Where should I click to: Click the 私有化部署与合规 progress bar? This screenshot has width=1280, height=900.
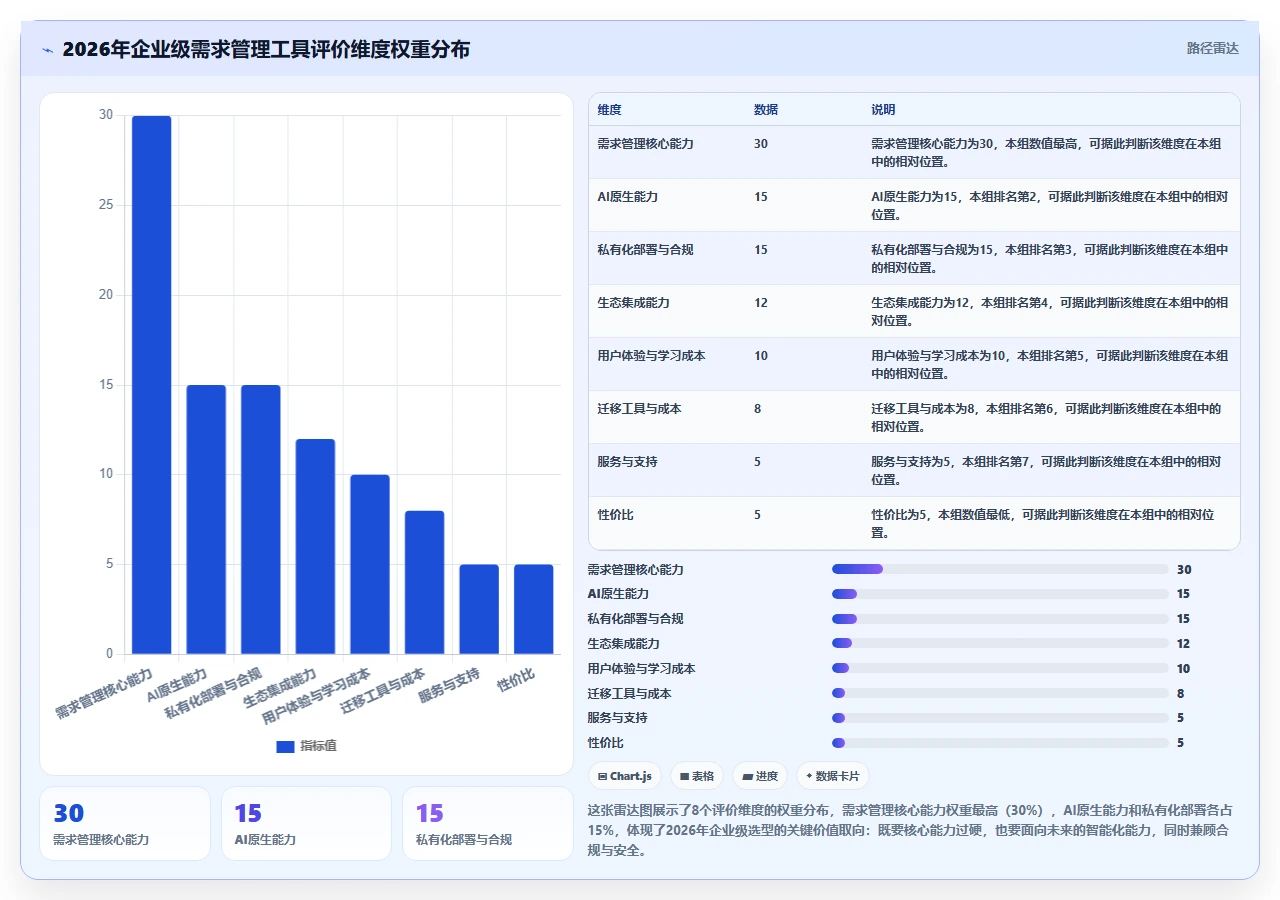[x=1000, y=619]
